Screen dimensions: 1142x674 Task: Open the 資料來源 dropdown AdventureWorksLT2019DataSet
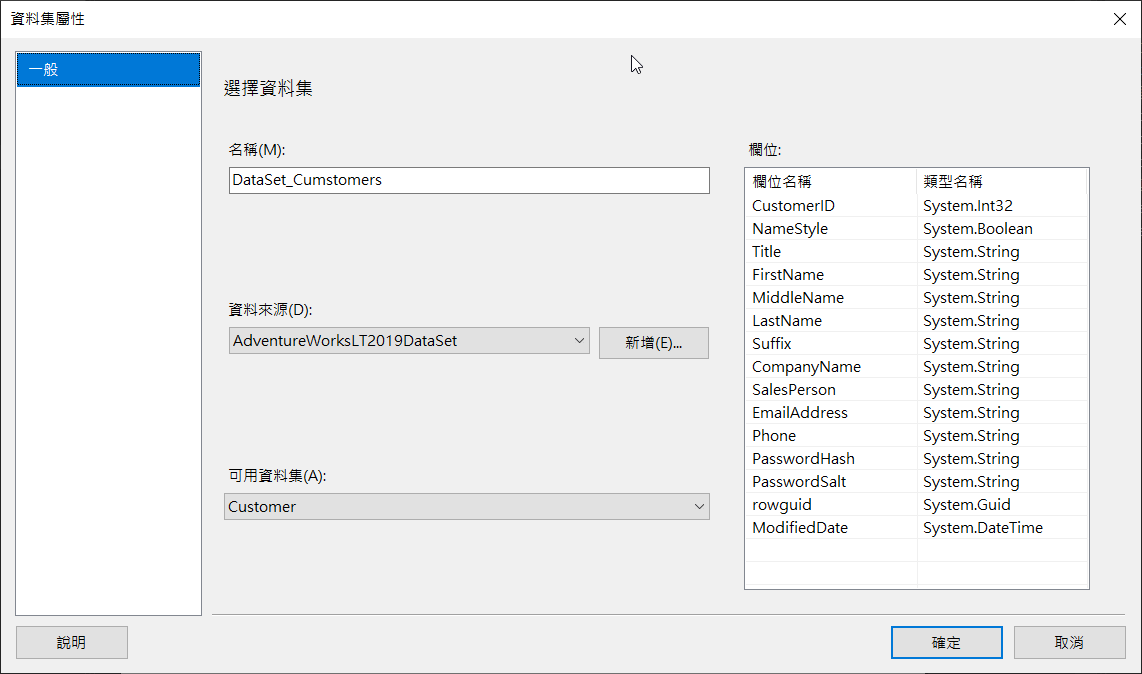[x=409, y=340]
